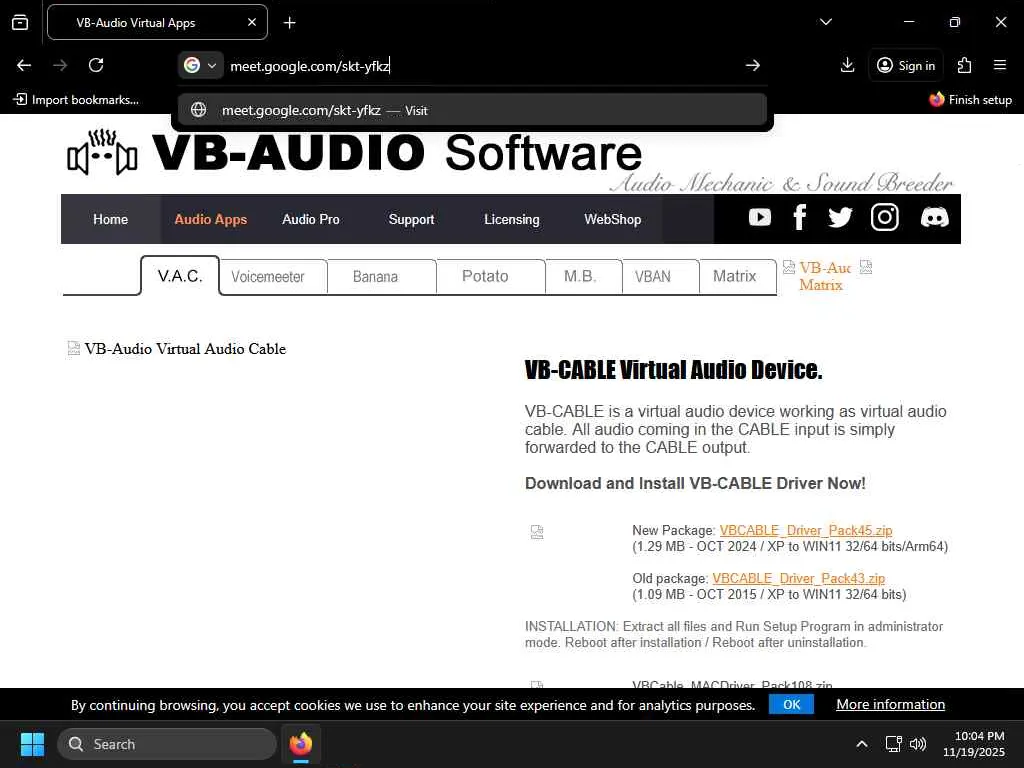Click Finish setup Firefox button

970,100
